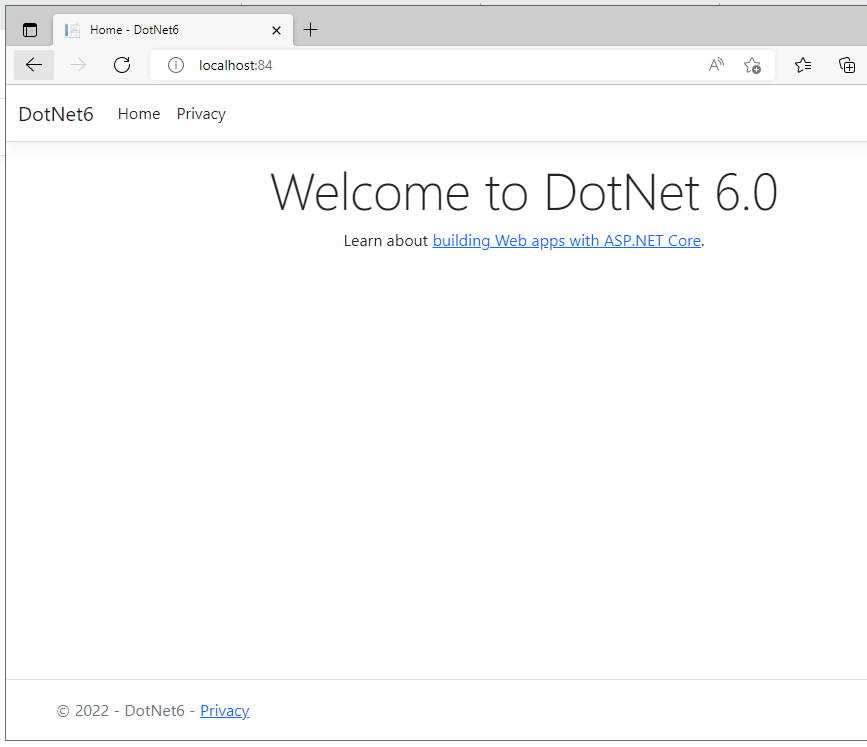Viewport: 867px width, 747px height.
Task: Click the tab's page favicon
Action: click(x=72, y=30)
